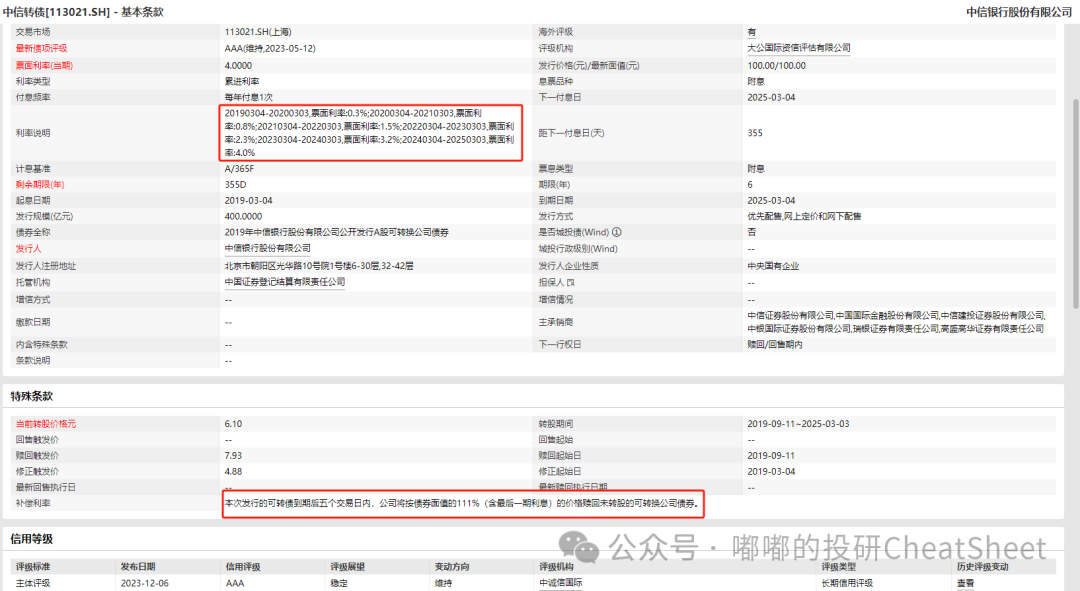Screen dimensions: 1080x591
Task: Select red label 发行人
Action: [x=28, y=249]
